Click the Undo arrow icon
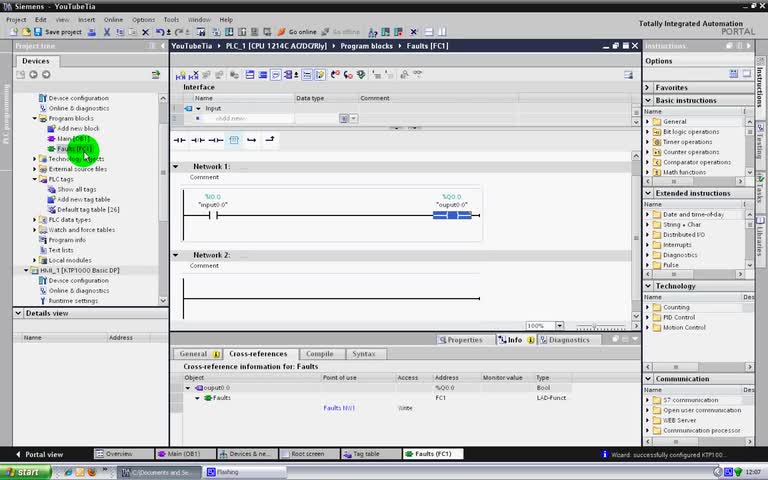 [160, 32]
